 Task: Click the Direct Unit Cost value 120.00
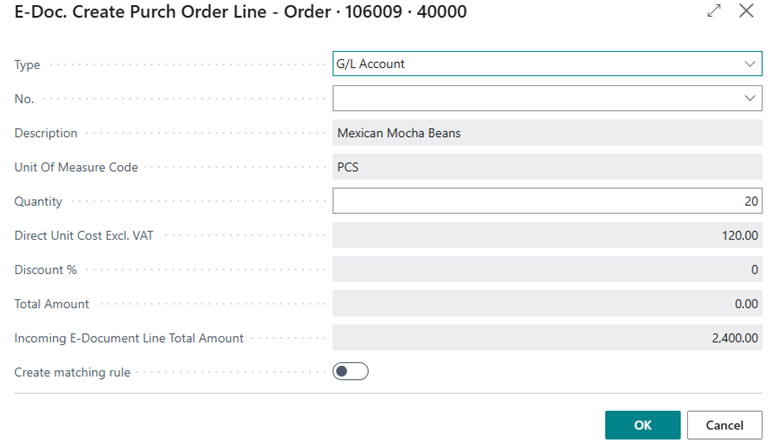click(547, 236)
